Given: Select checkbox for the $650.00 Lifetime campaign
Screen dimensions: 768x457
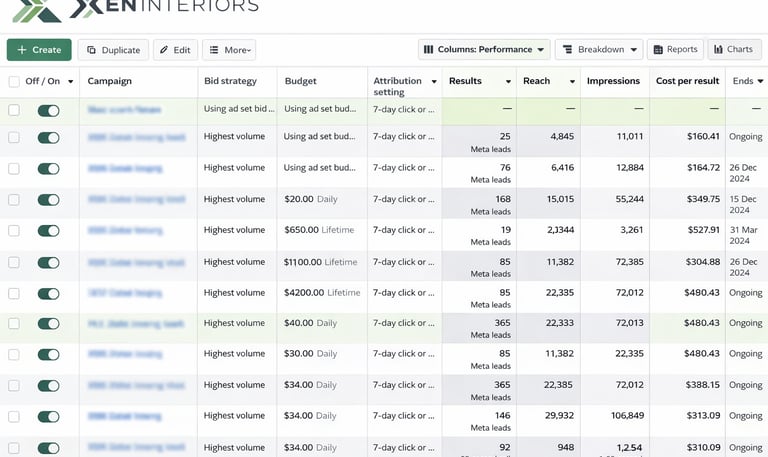Looking at the screenshot, I should 14,231.
